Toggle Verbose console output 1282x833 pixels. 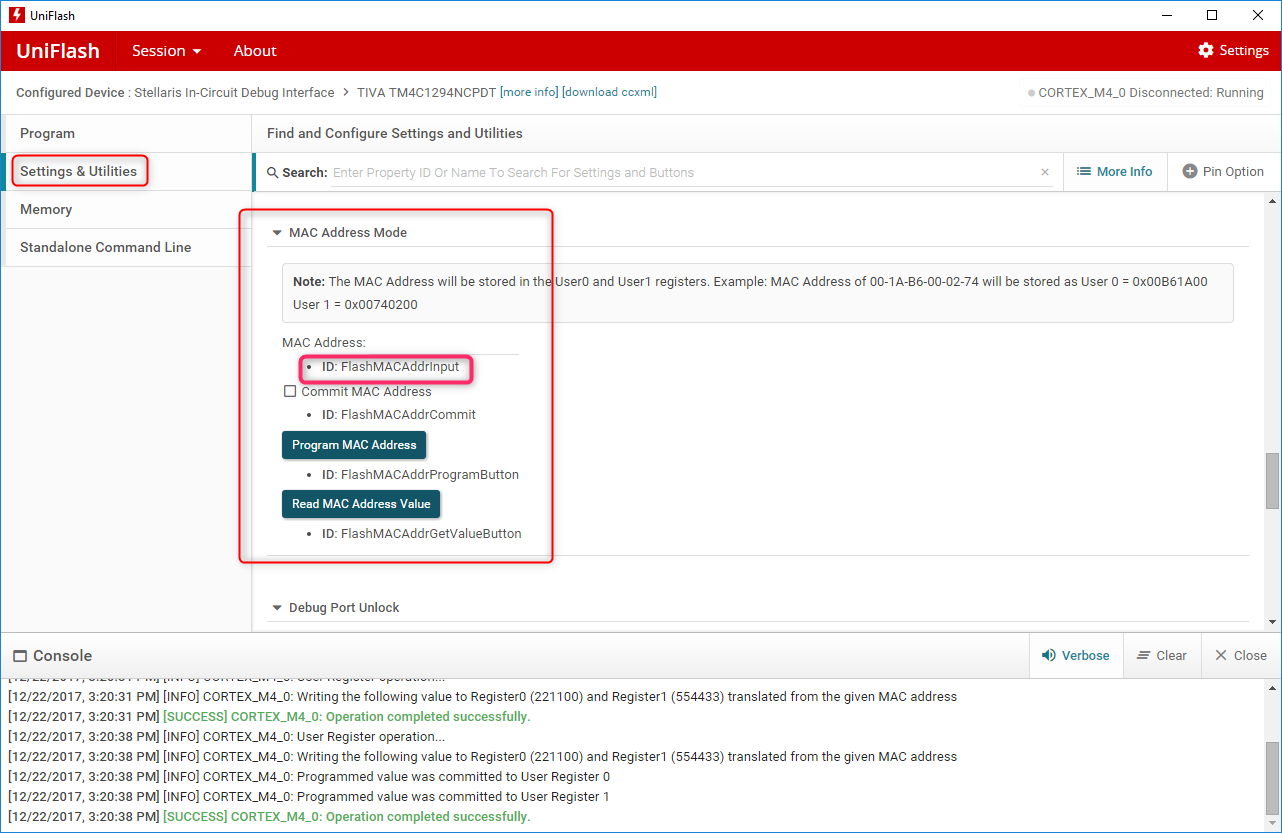(1076, 656)
